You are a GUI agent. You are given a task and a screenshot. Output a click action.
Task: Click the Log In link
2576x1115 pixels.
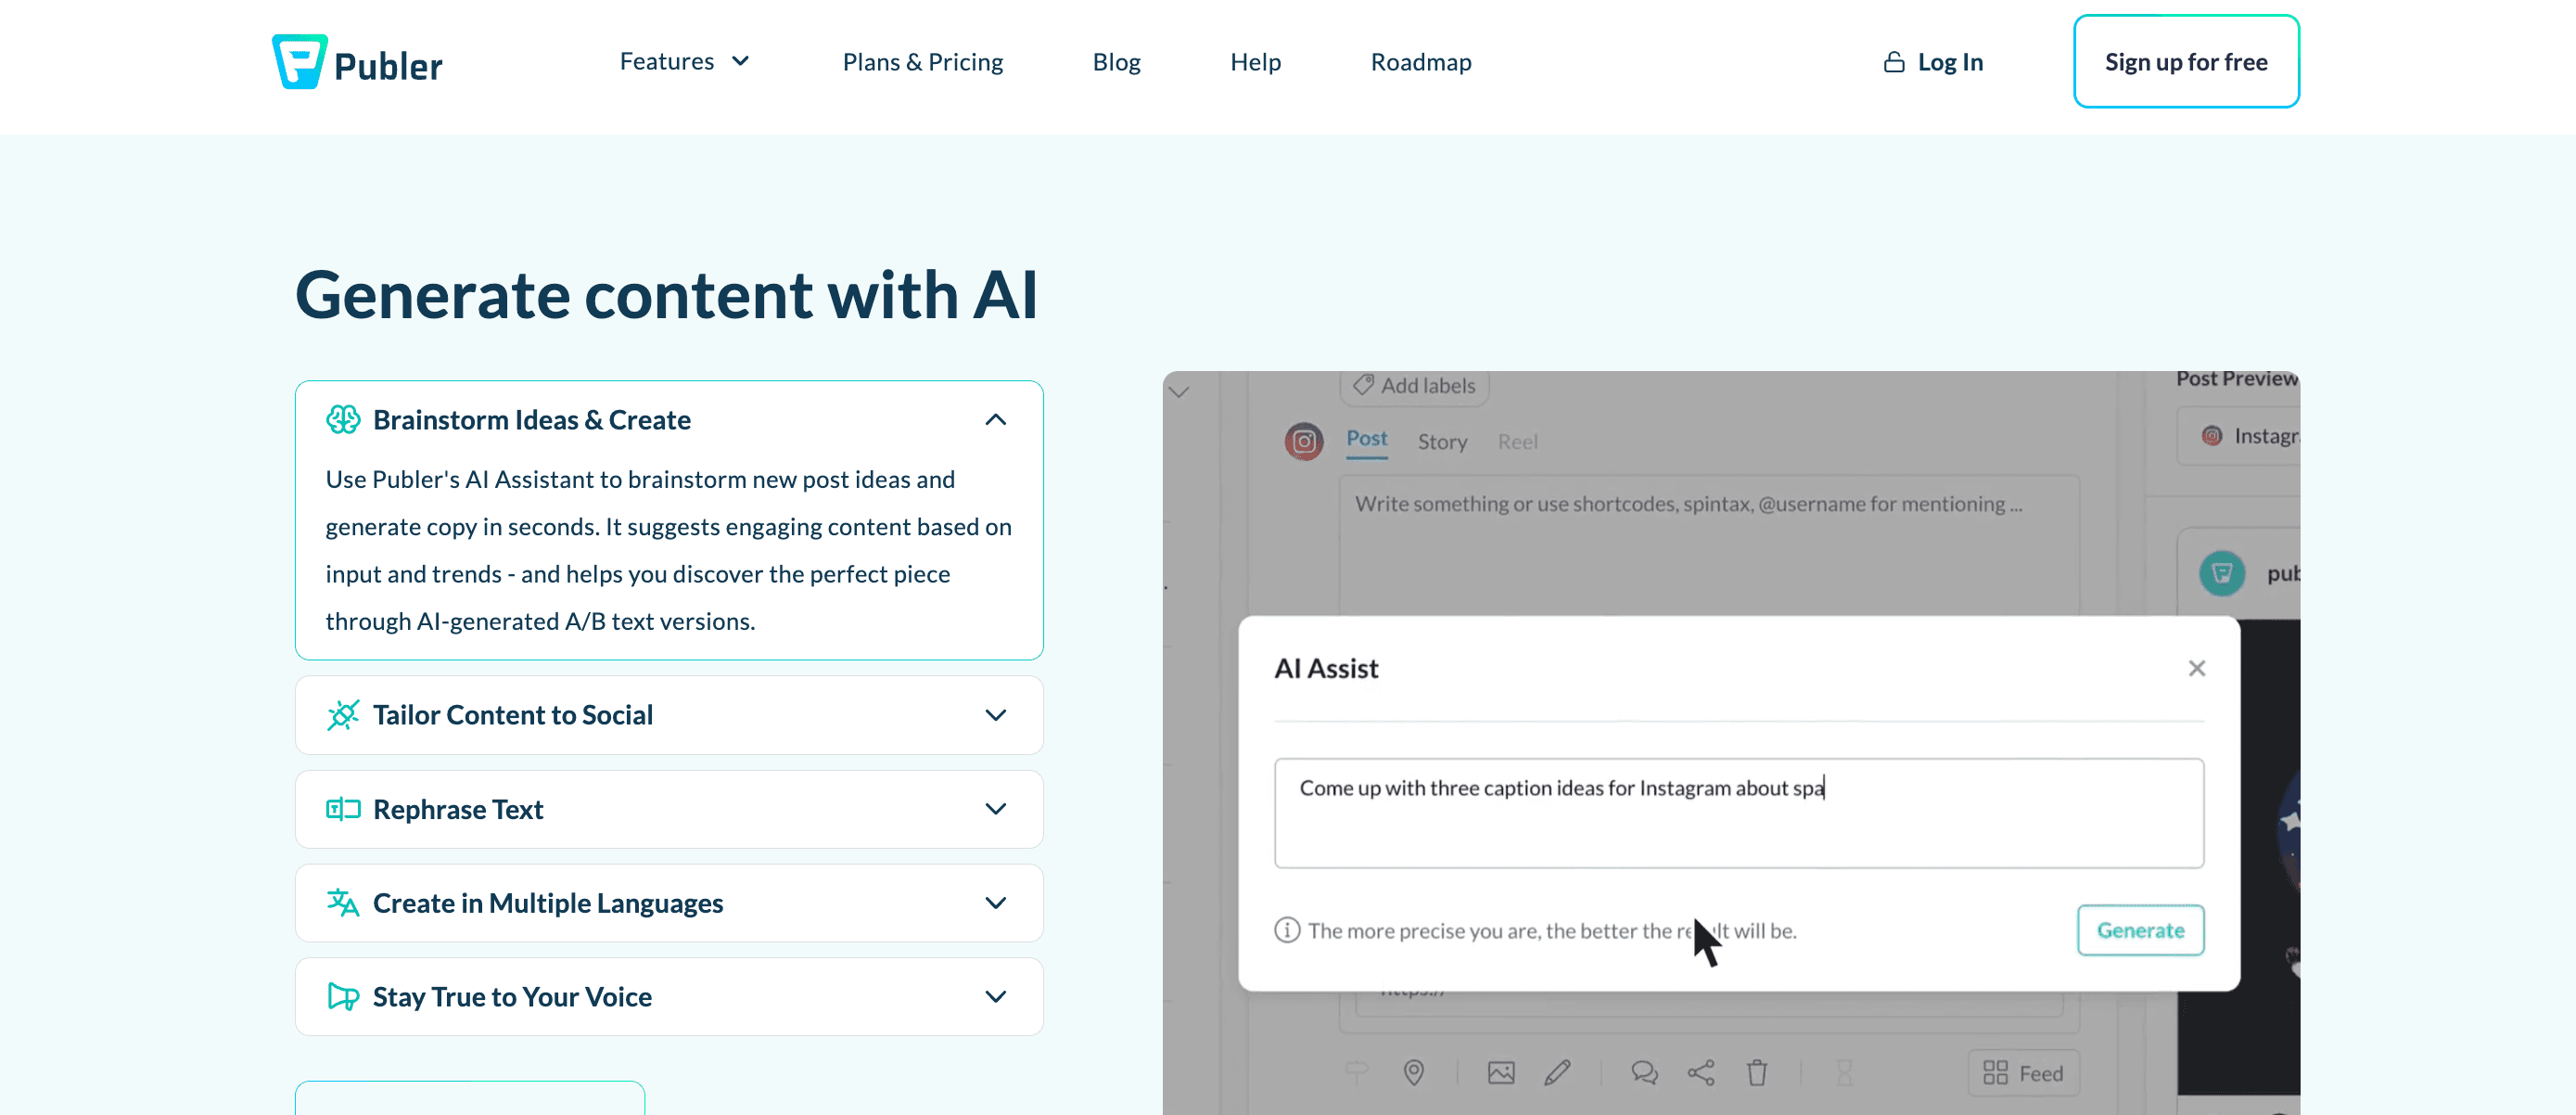click(x=1949, y=62)
